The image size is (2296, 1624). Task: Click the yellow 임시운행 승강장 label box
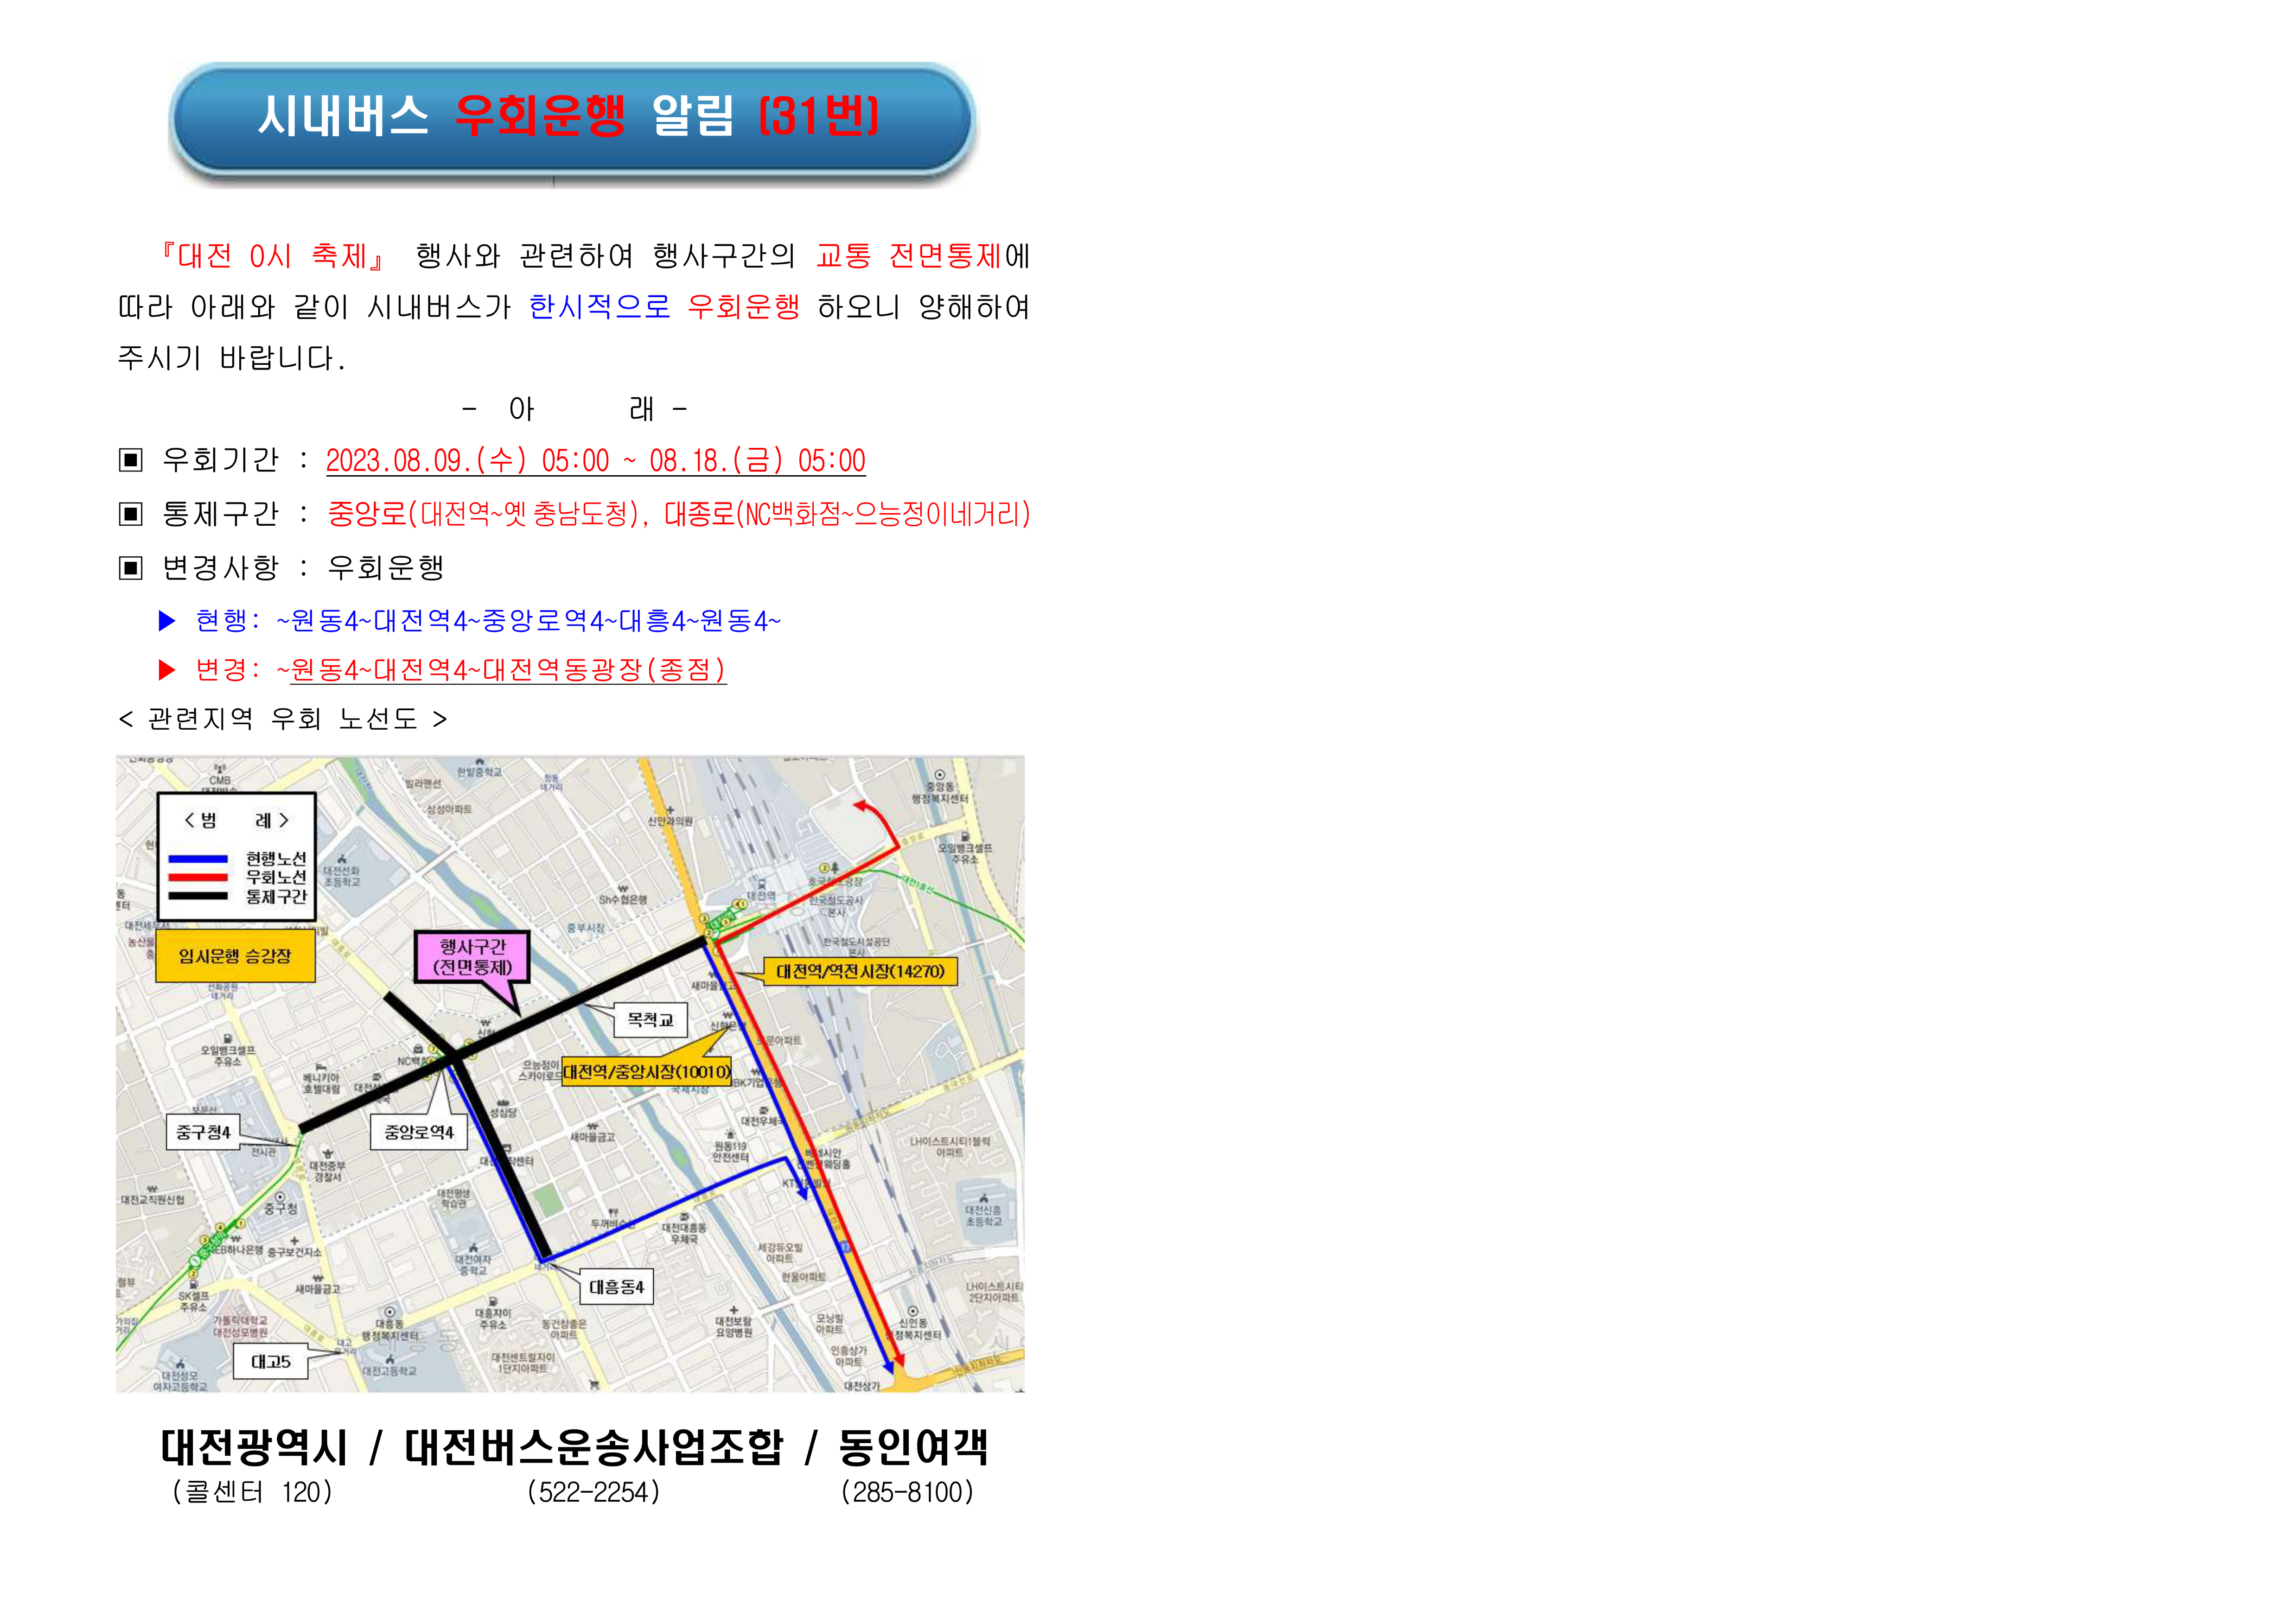pyautogui.click(x=235, y=956)
